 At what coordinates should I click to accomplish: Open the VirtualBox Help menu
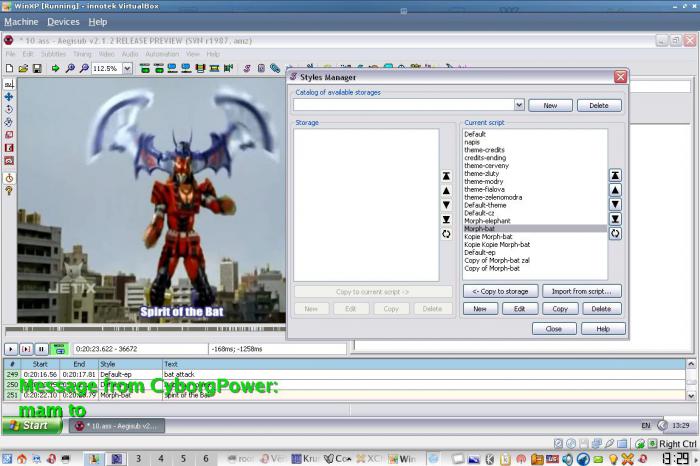pos(97,22)
